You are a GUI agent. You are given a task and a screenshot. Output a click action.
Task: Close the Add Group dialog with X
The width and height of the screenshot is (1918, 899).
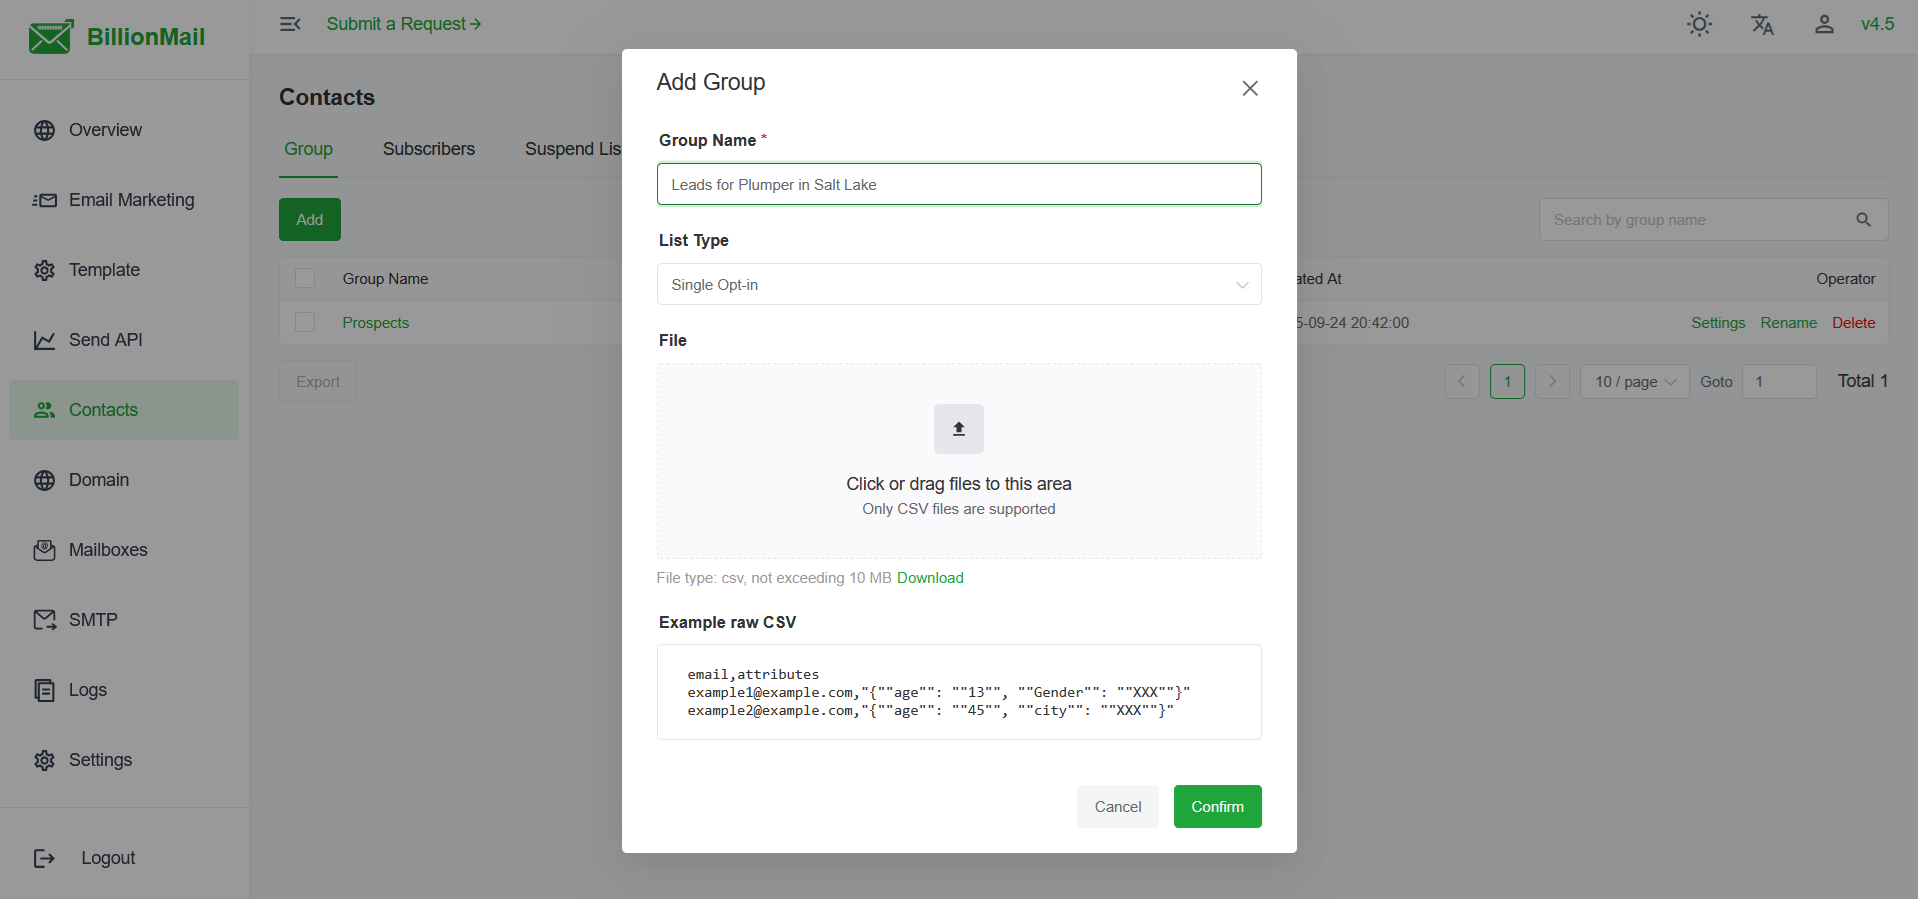click(x=1249, y=88)
